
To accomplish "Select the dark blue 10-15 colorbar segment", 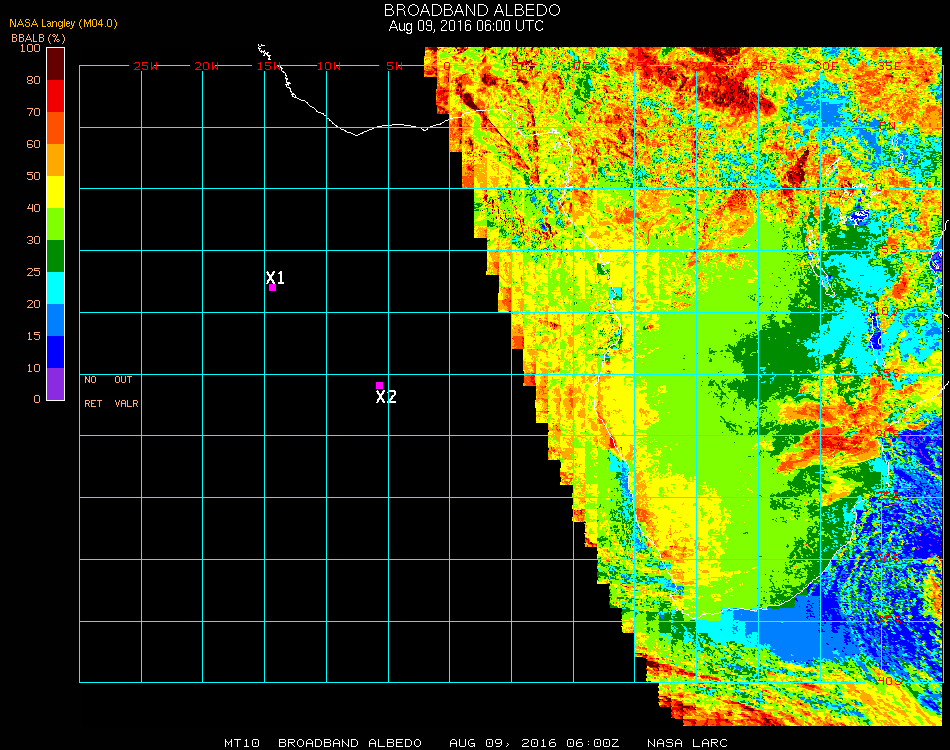I will (x=56, y=352).
